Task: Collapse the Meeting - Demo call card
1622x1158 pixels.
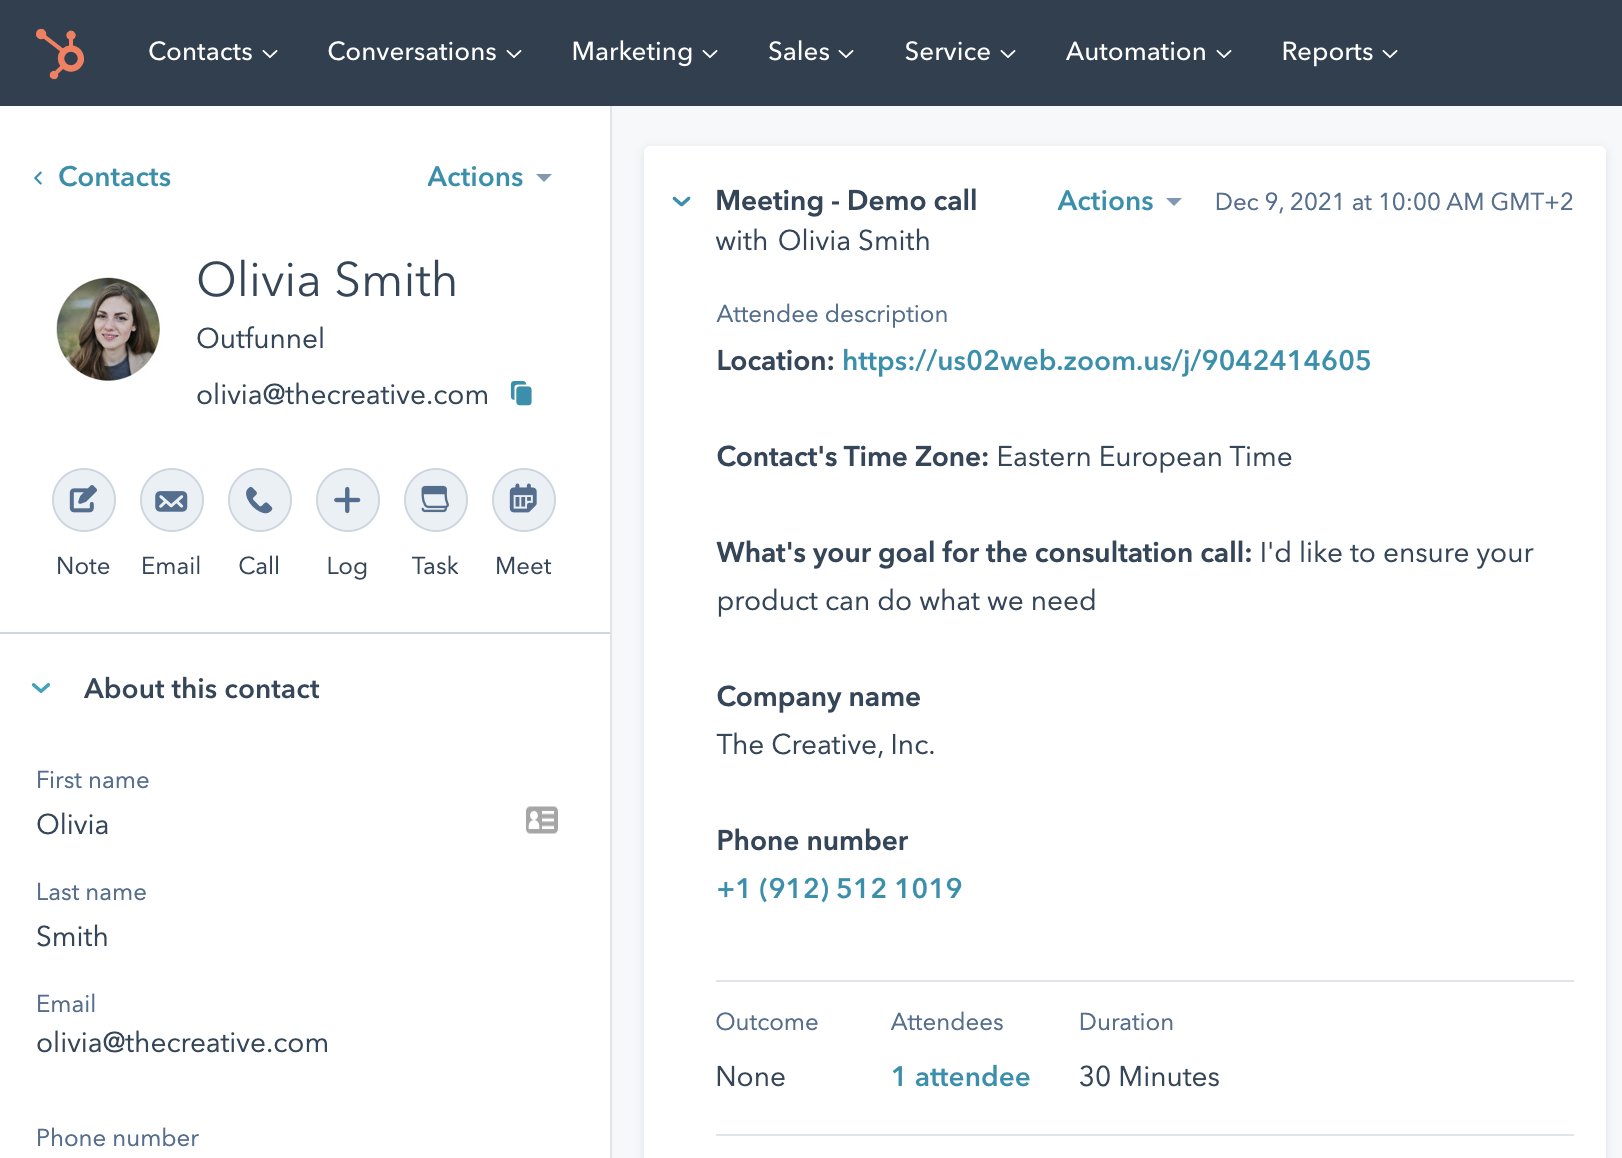Action: point(682,201)
